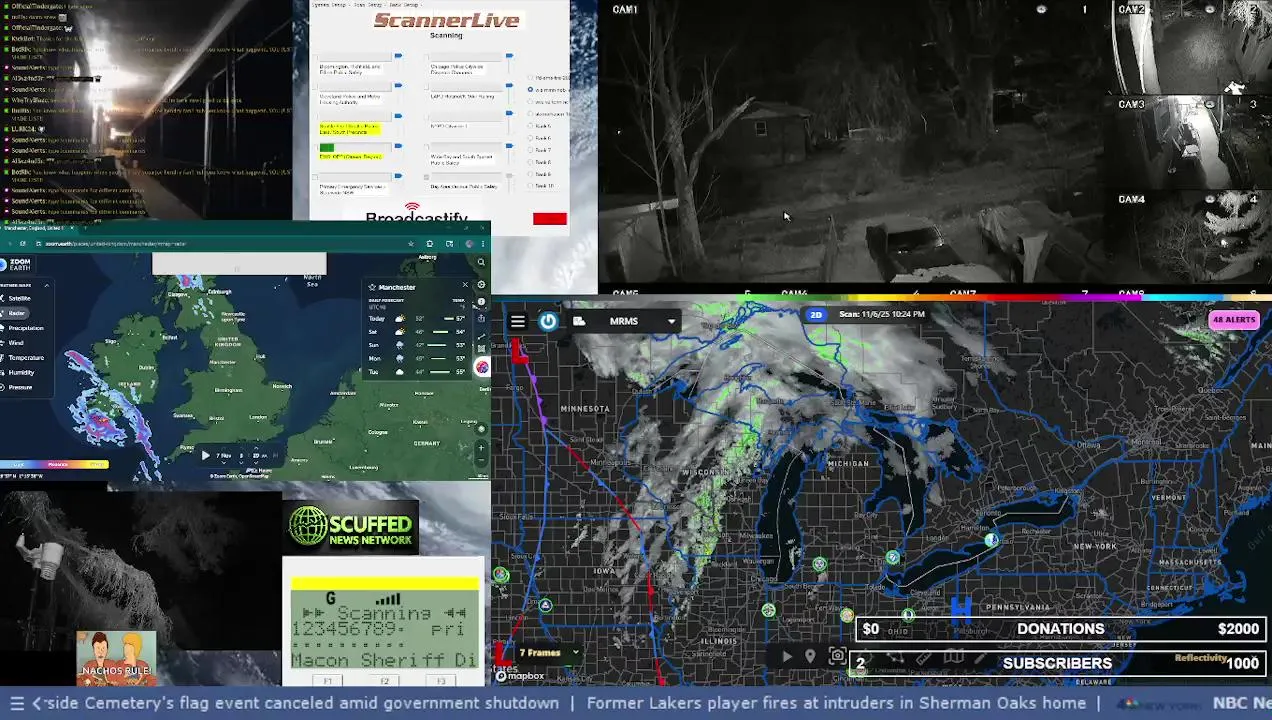The height and width of the screenshot is (720, 1272).
Task: Click Zoom Earth share icon
Action: coord(481,318)
